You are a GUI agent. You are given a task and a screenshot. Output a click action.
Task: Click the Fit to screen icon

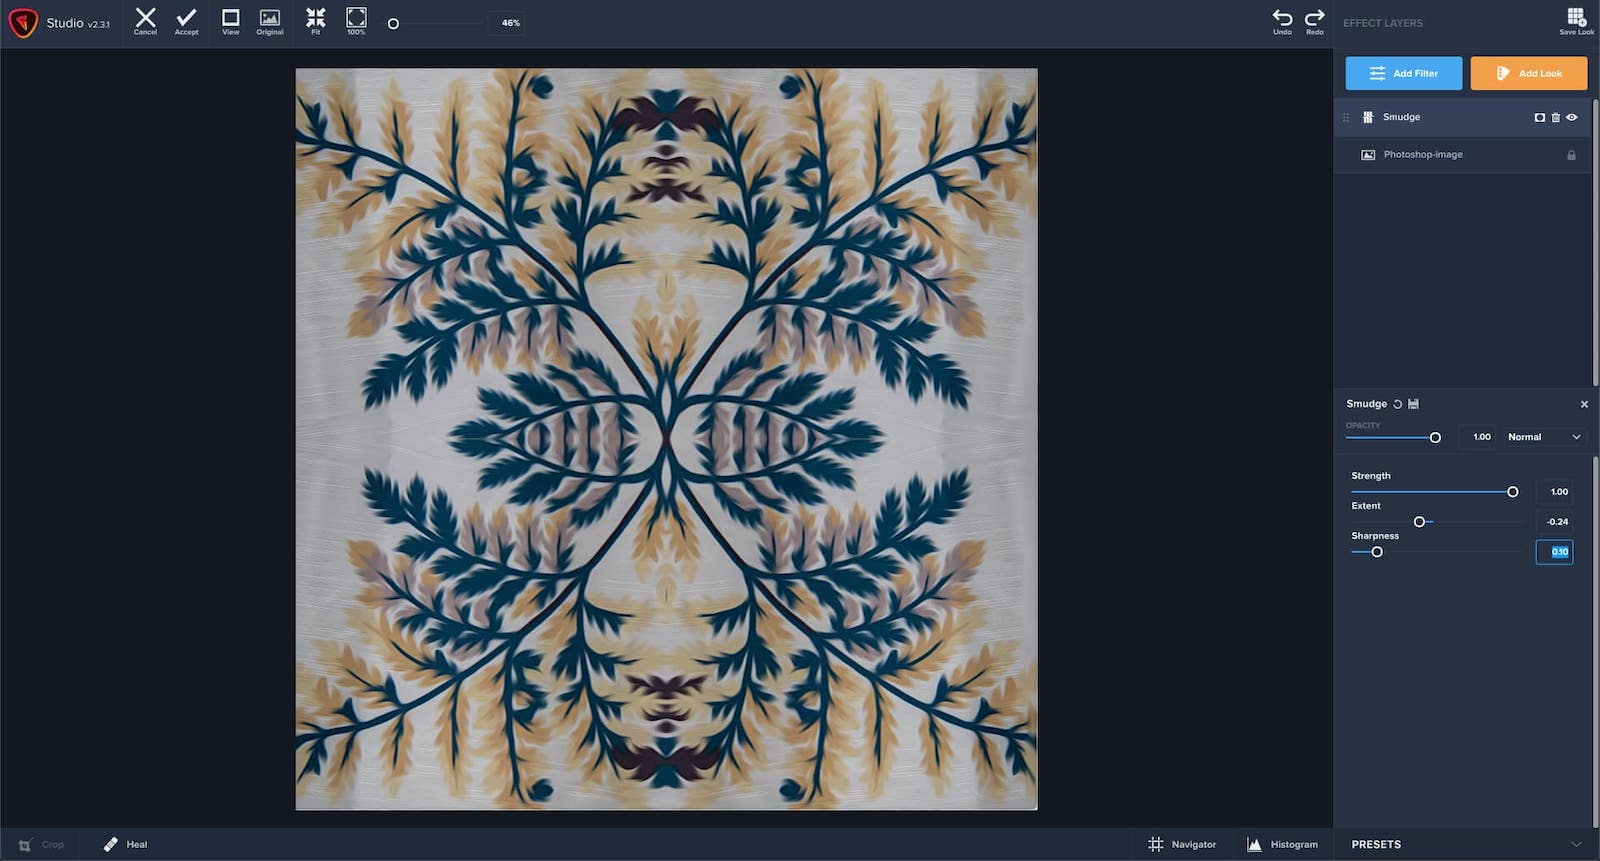coord(315,19)
